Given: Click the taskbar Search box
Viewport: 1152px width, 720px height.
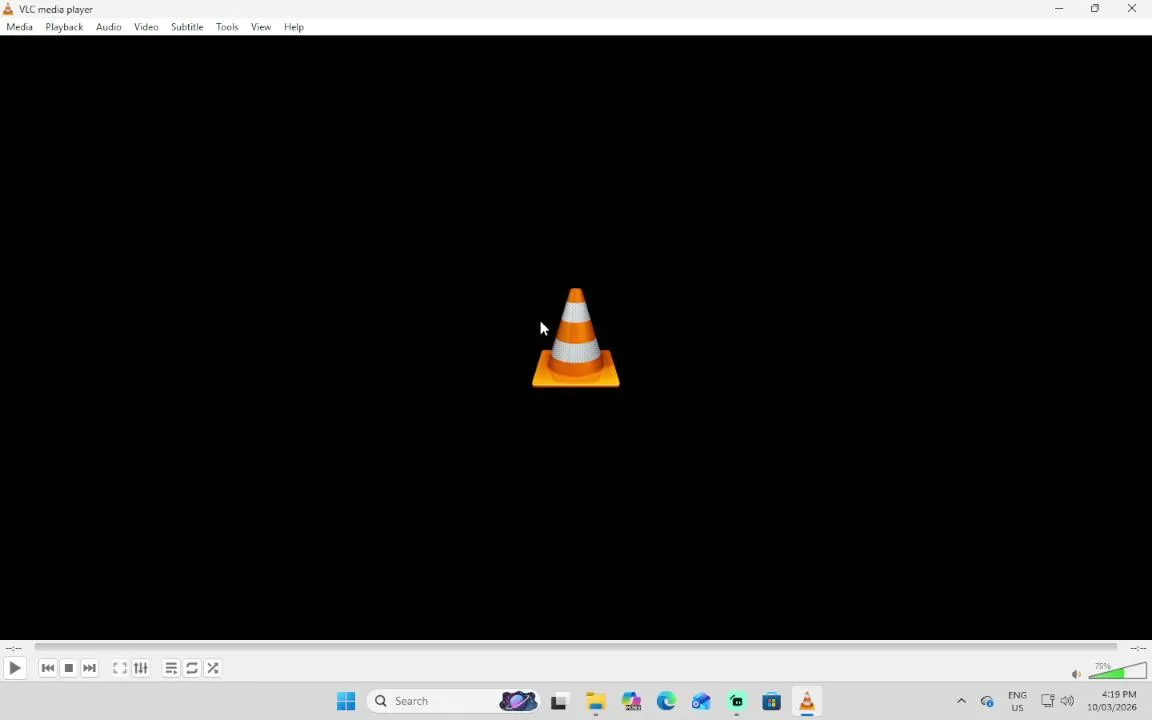Looking at the screenshot, I should pyautogui.click(x=453, y=701).
